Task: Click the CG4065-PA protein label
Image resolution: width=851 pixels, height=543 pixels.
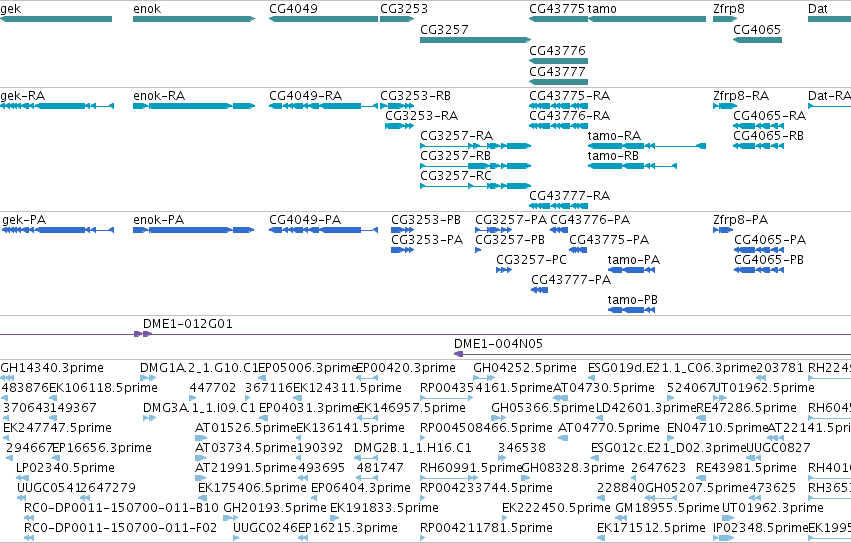Action: click(x=770, y=240)
